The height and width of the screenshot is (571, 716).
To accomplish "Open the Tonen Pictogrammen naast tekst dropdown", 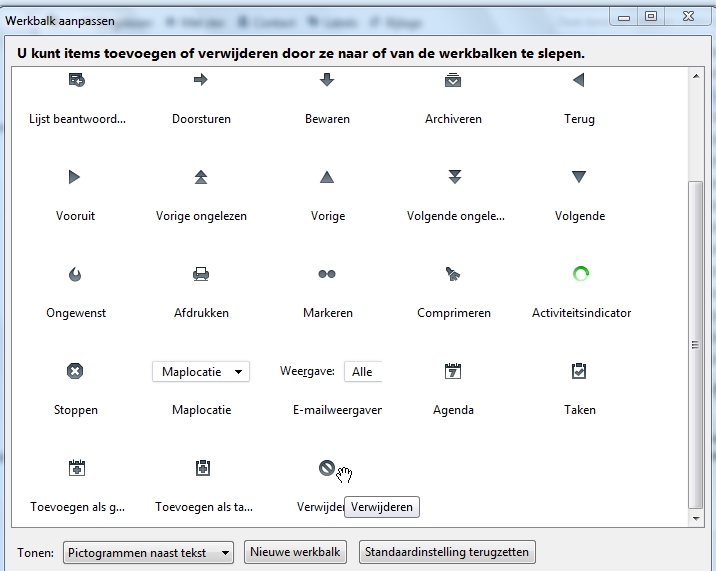I will (x=148, y=553).
